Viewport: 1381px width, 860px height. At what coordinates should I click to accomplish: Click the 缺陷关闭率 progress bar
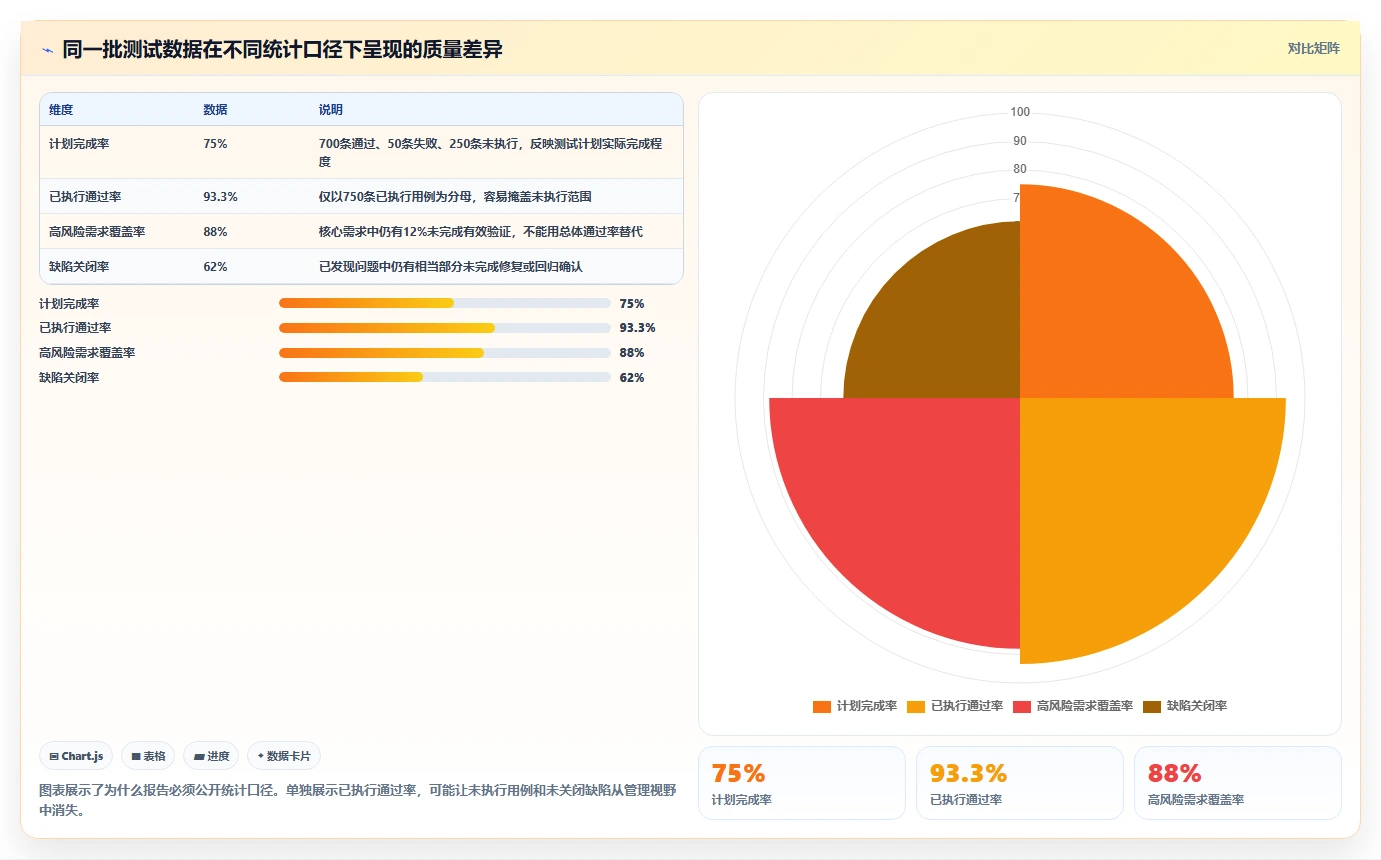pyautogui.click(x=445, y=377)
